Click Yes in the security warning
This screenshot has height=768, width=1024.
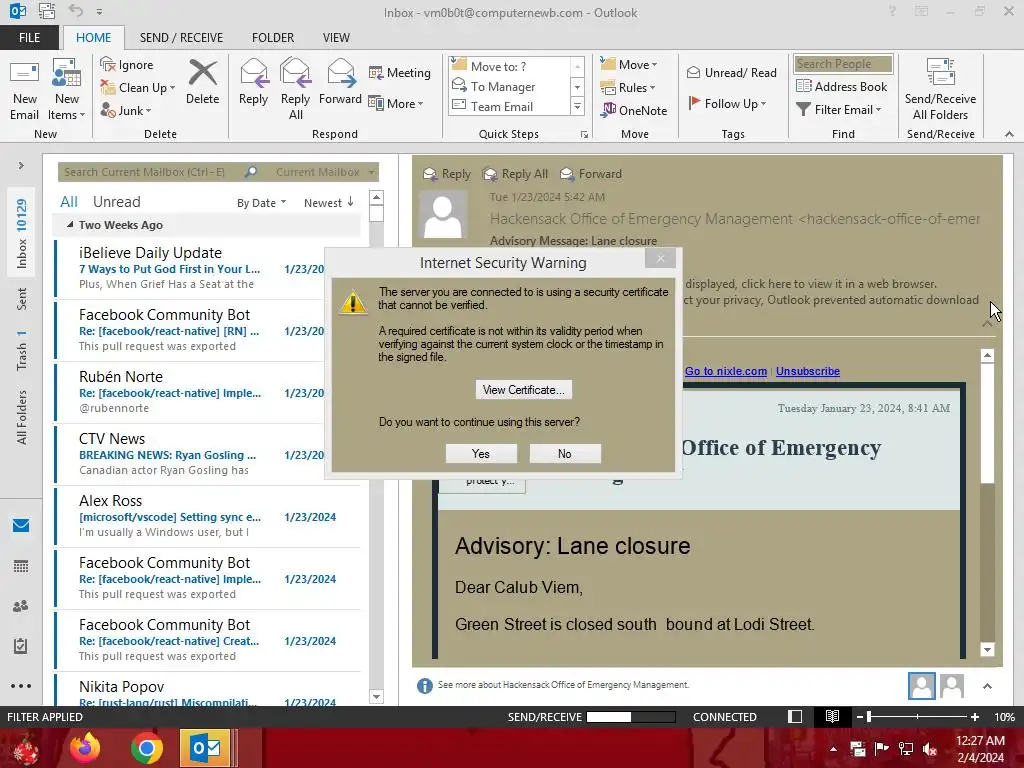click(x=481, y=454)
